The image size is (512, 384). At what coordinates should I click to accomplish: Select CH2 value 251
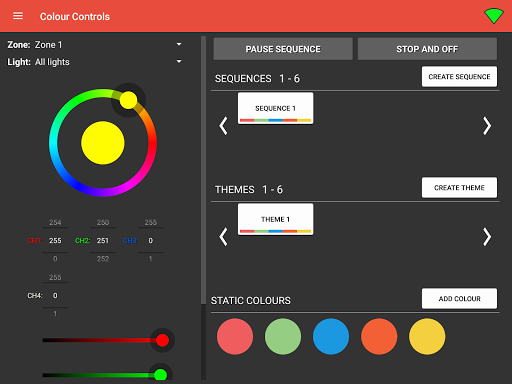(x=103, y=241)
